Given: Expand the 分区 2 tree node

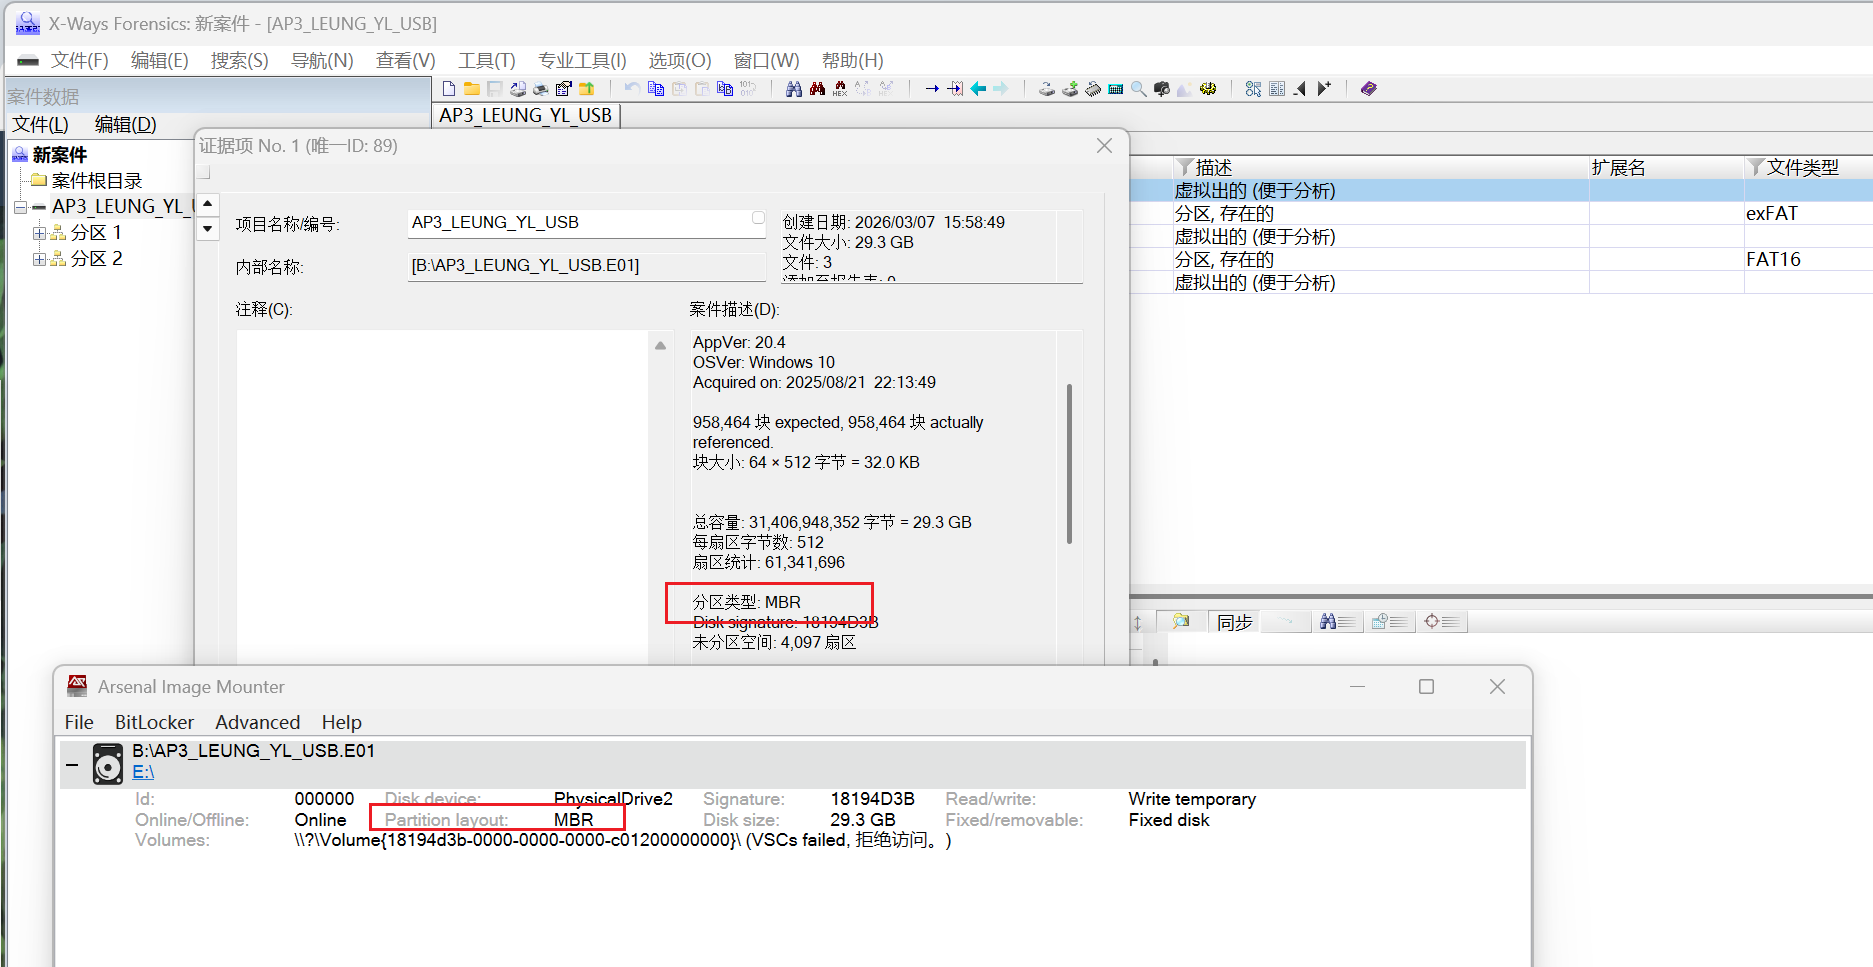Looking at the screenshot, I should click(x=39, y=259).
